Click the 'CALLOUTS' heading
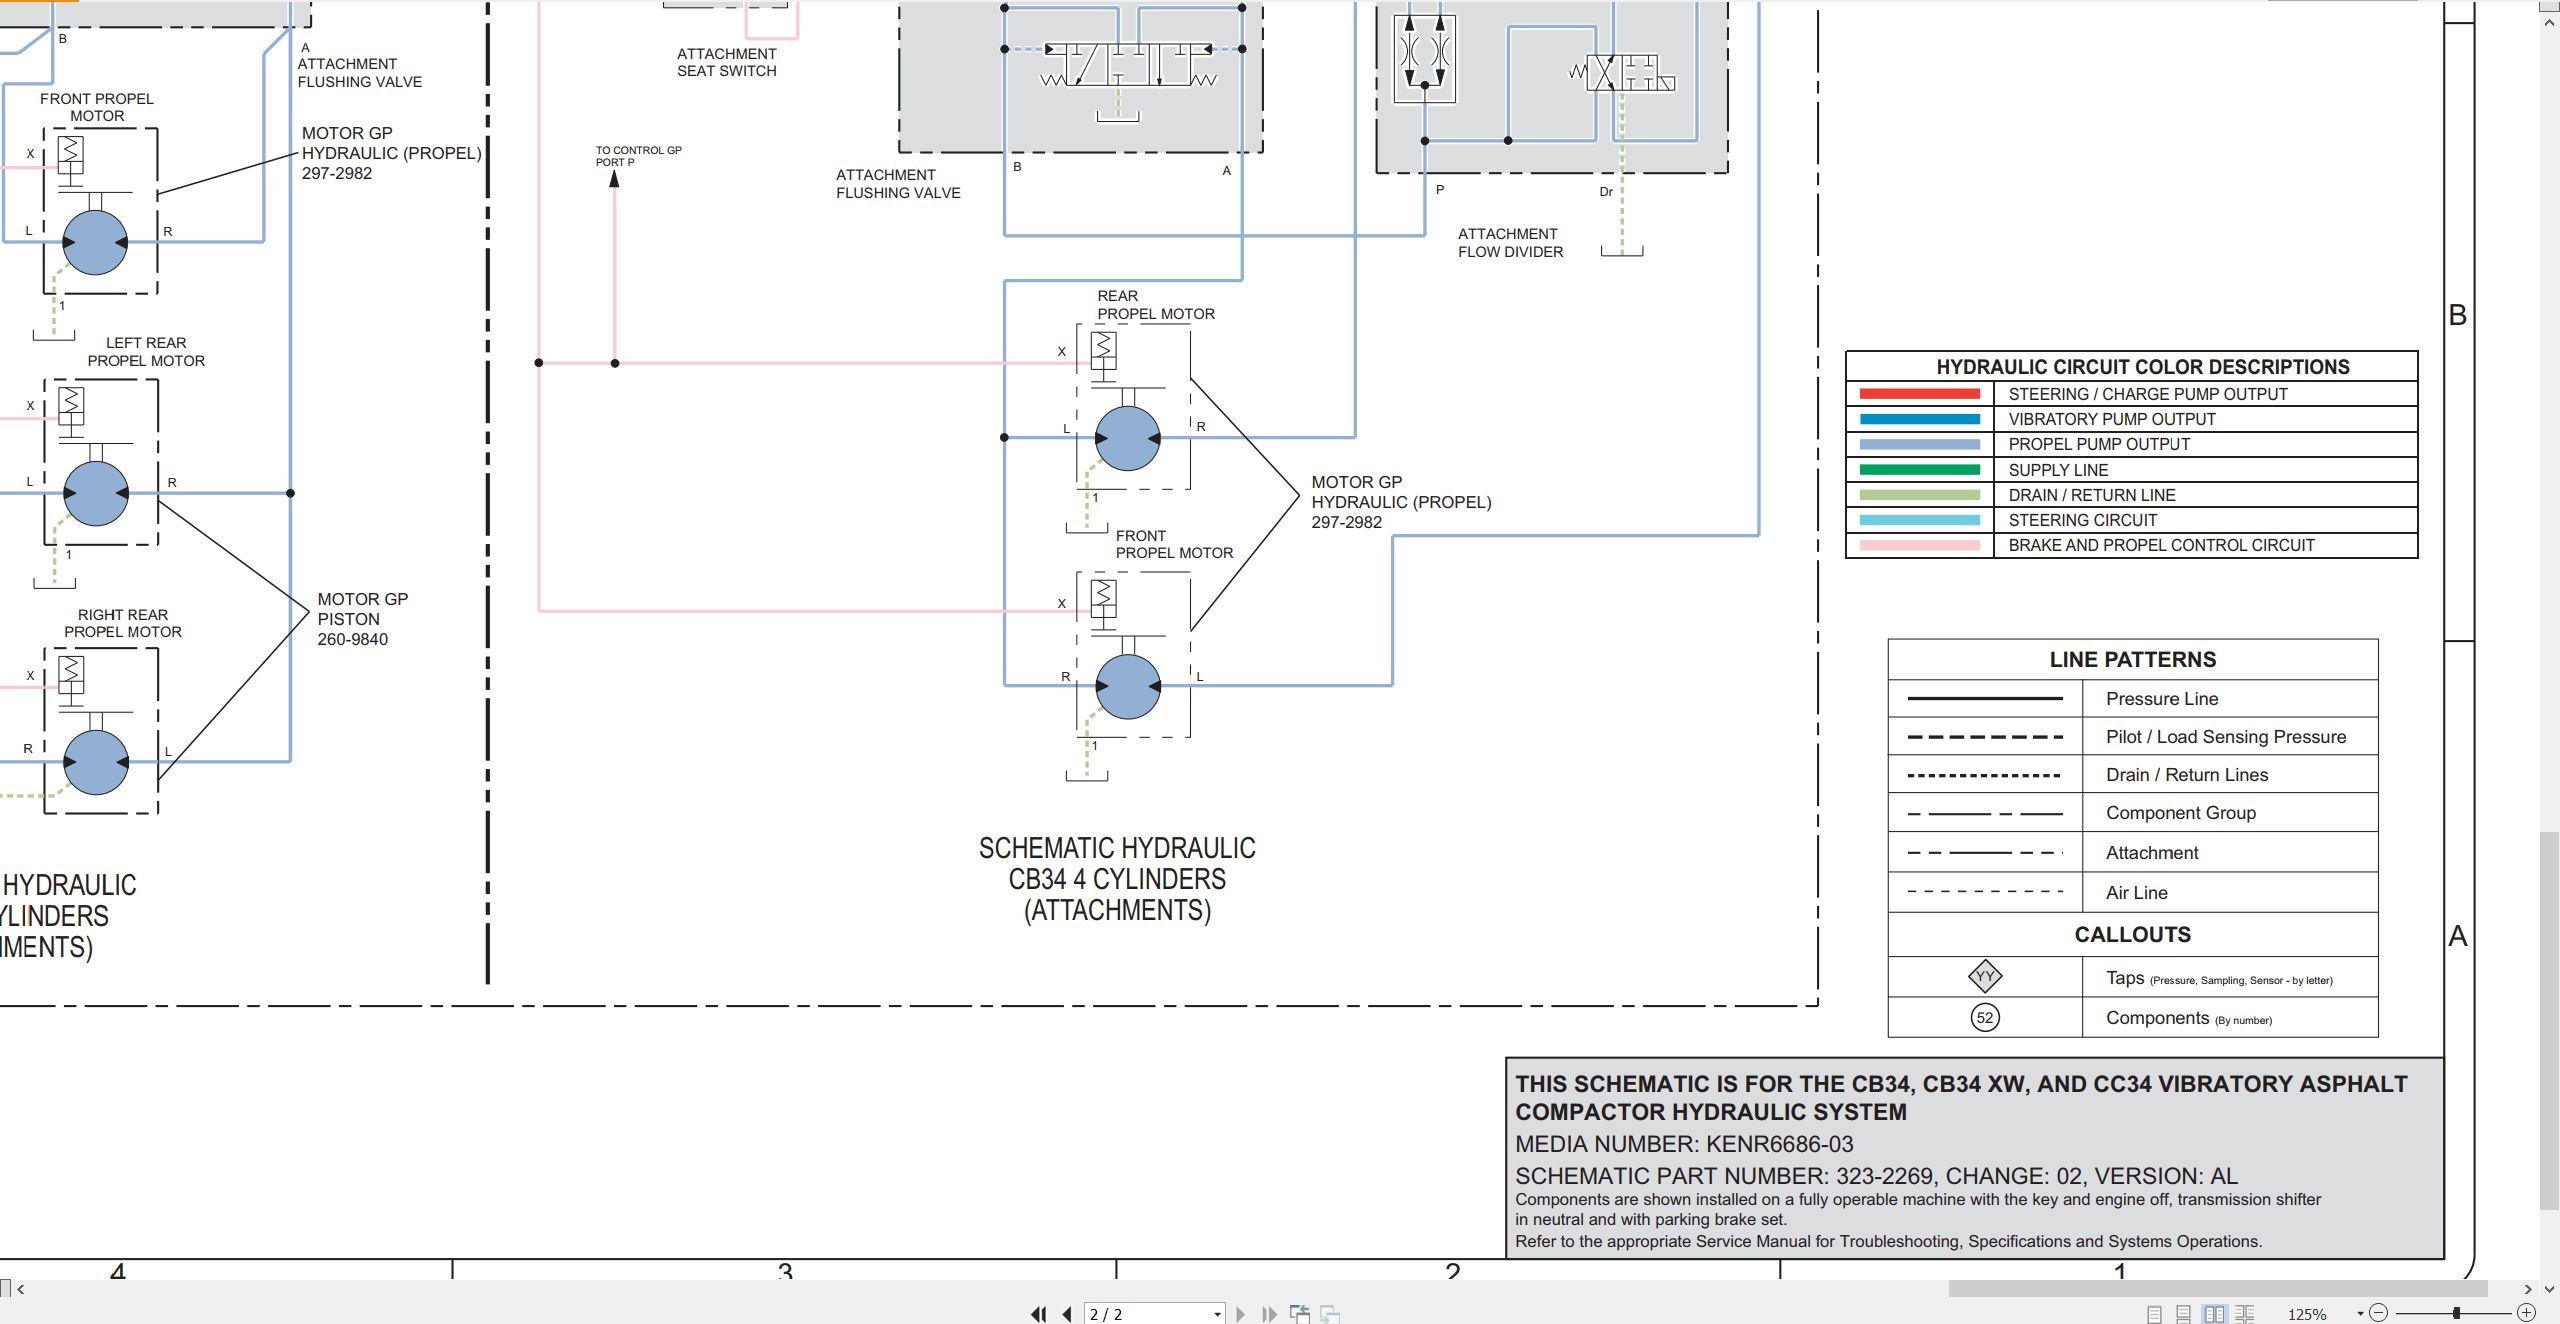Viewport: 2560px width, 1324px height. [2133, 934]
